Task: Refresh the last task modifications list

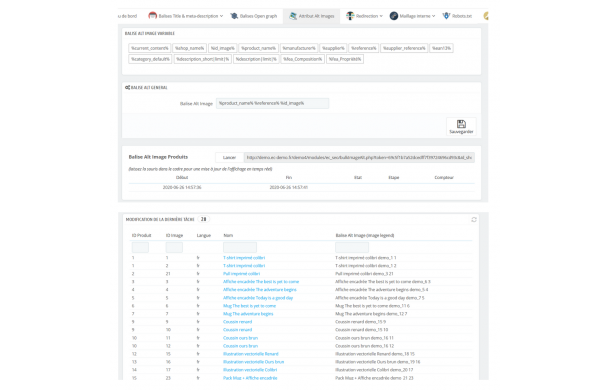Action: (474, 220)
